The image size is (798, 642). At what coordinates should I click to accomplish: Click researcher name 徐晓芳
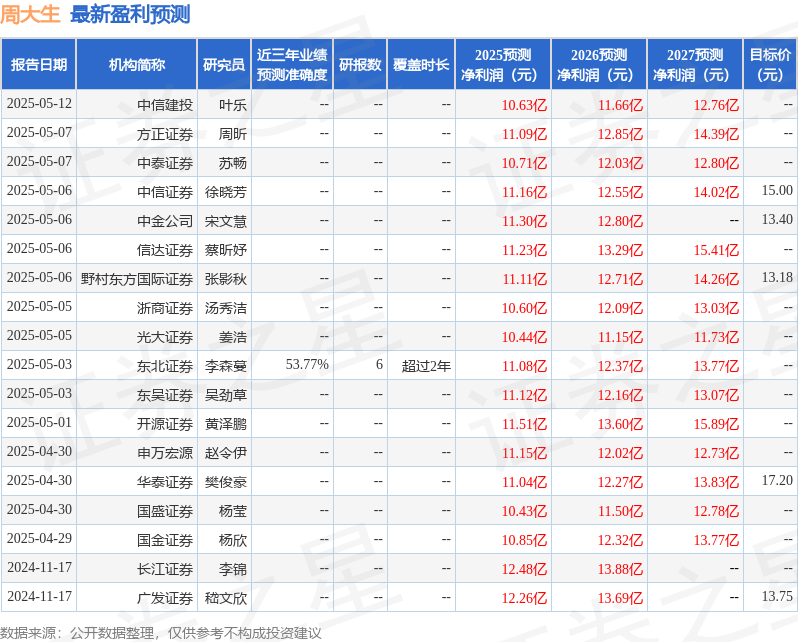point(225,192)
